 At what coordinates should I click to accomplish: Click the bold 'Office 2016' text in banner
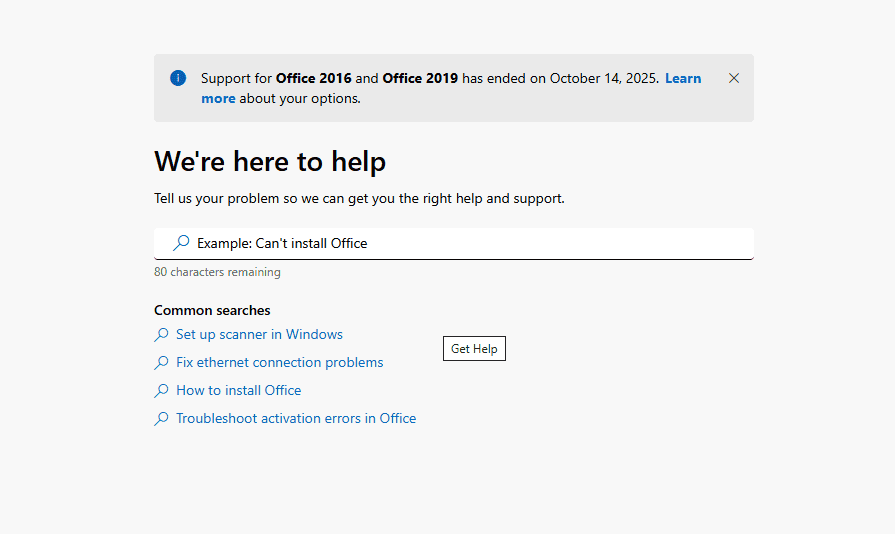(x=313, y=78)
